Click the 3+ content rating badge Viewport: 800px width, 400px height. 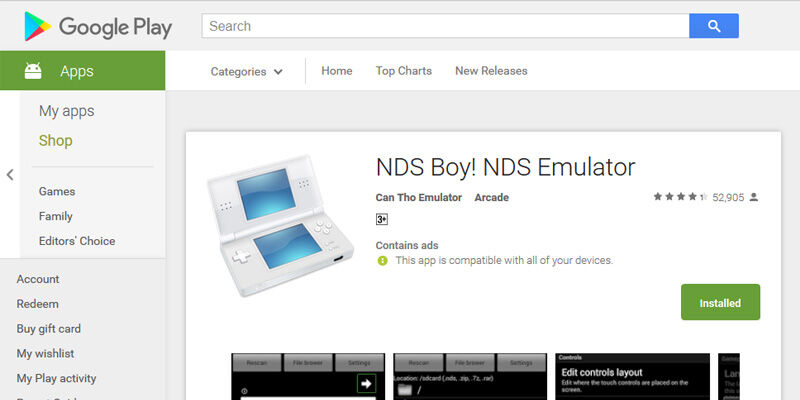click(x=382, y=219)
